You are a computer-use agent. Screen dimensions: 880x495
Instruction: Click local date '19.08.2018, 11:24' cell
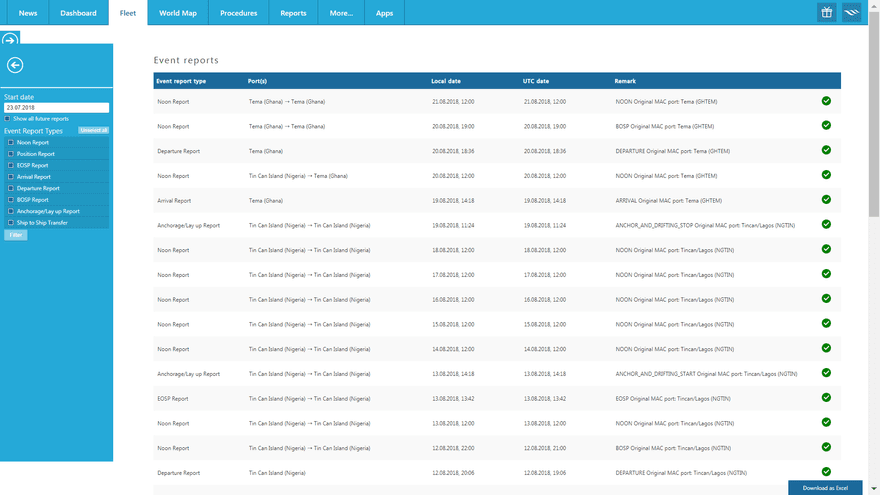tap(453, 225)
